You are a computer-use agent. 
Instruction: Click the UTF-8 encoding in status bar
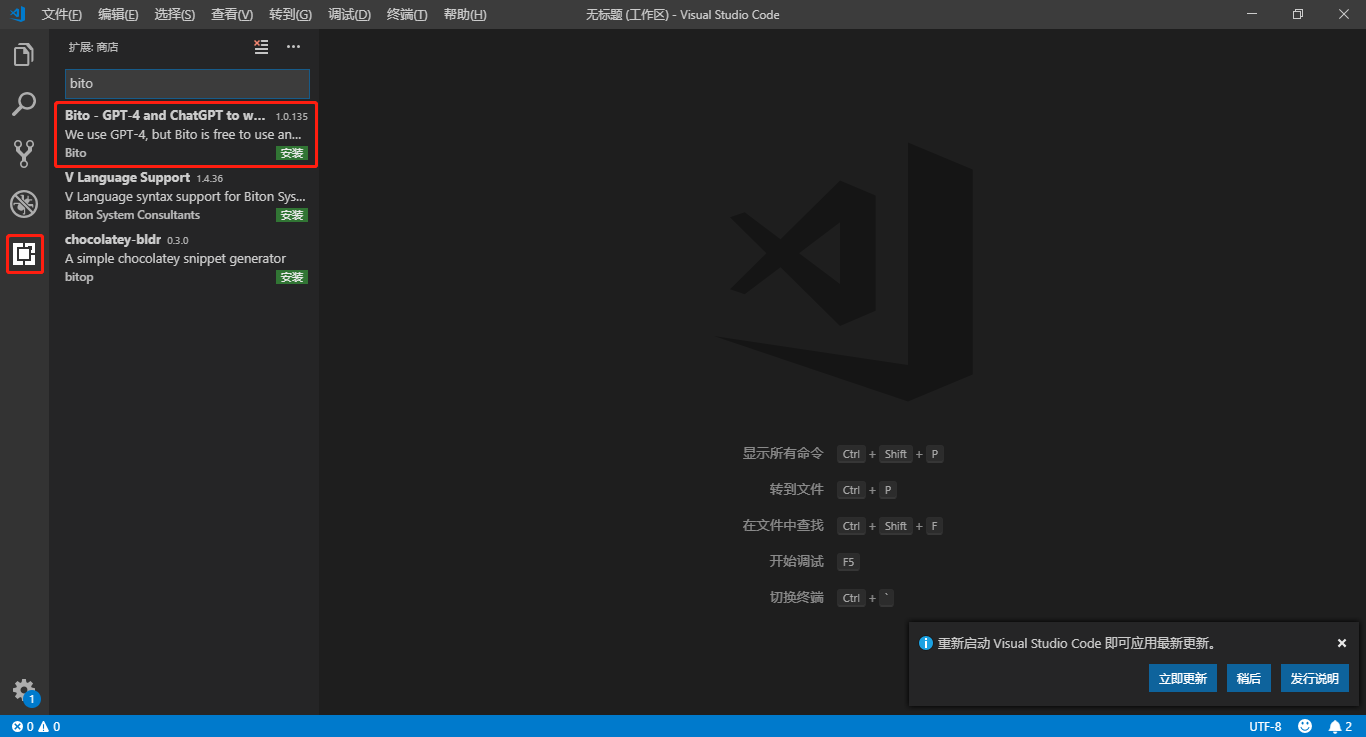pyautogui.click(x=1265, y=727)
